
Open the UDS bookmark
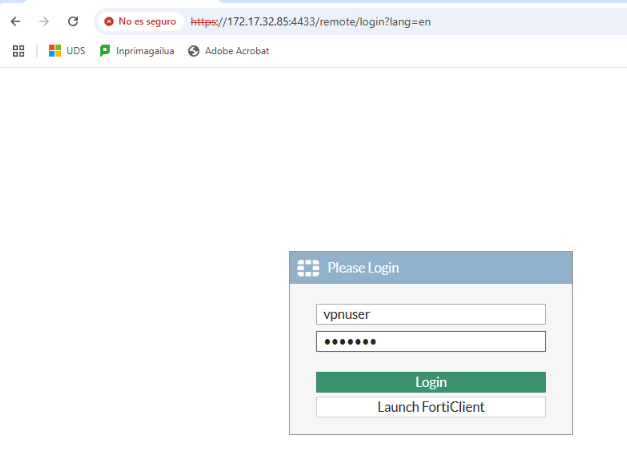click(75, 51)
